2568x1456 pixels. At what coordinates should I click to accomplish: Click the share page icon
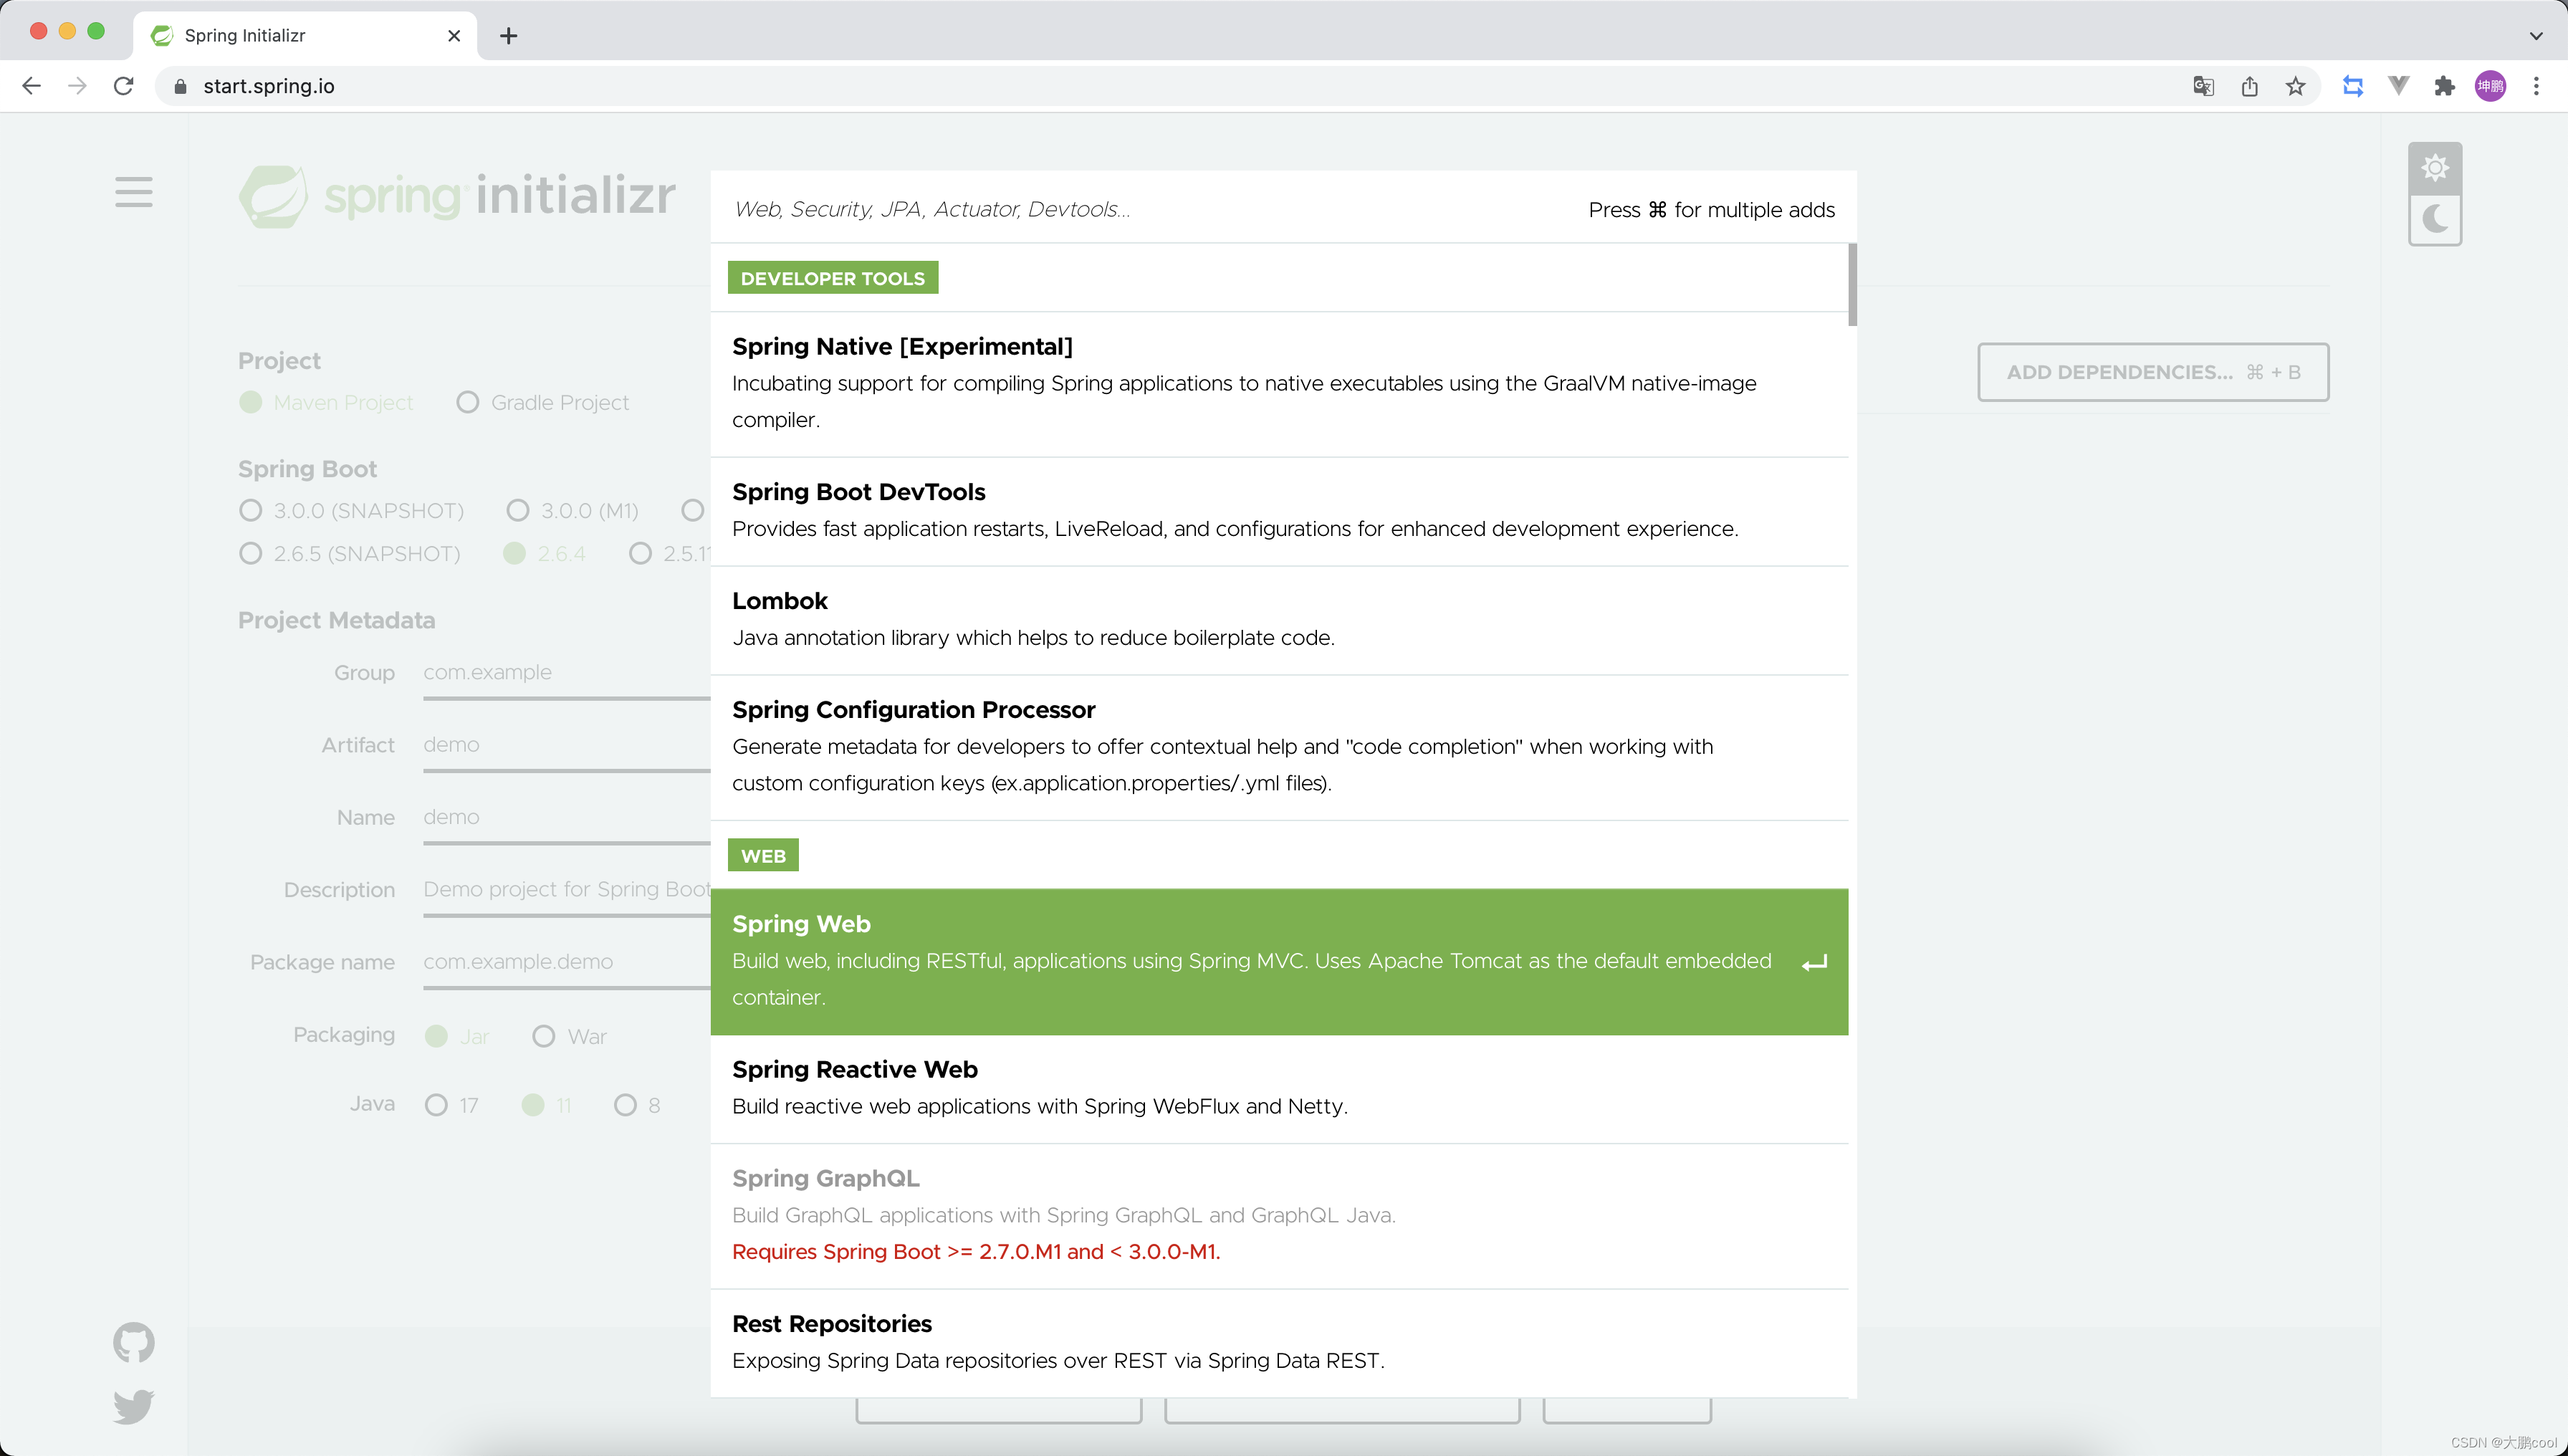2249,86
